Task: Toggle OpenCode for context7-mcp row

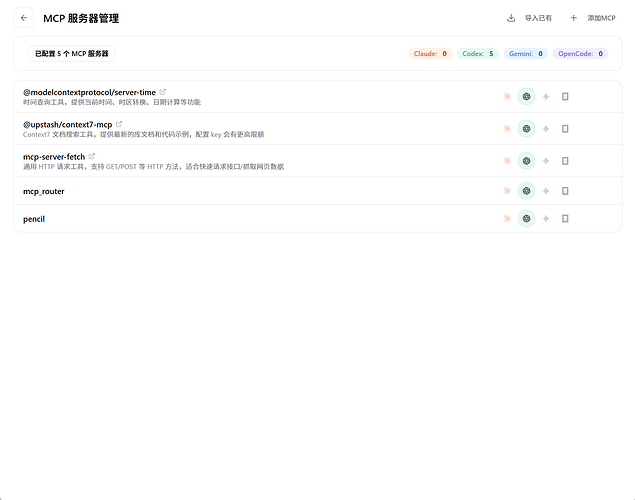Action: pos(565,129)
